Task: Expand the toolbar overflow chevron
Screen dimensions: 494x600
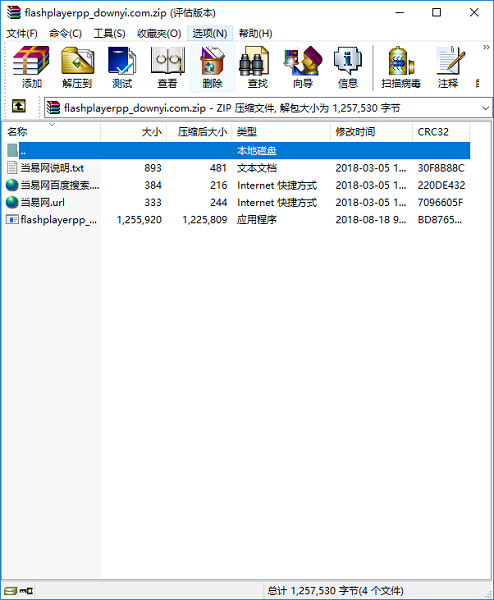Action: [486, 47]
